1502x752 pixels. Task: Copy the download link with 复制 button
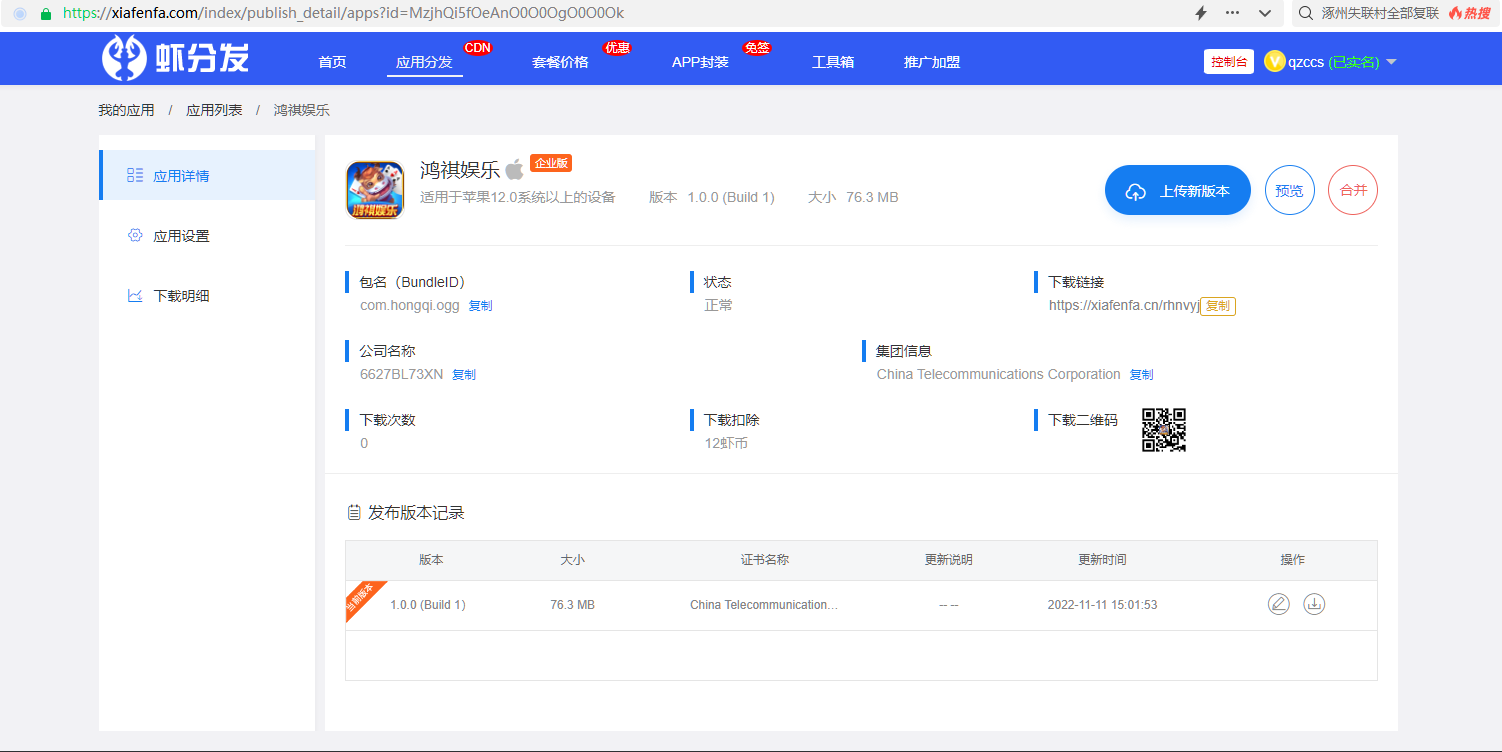point(1217,306)
